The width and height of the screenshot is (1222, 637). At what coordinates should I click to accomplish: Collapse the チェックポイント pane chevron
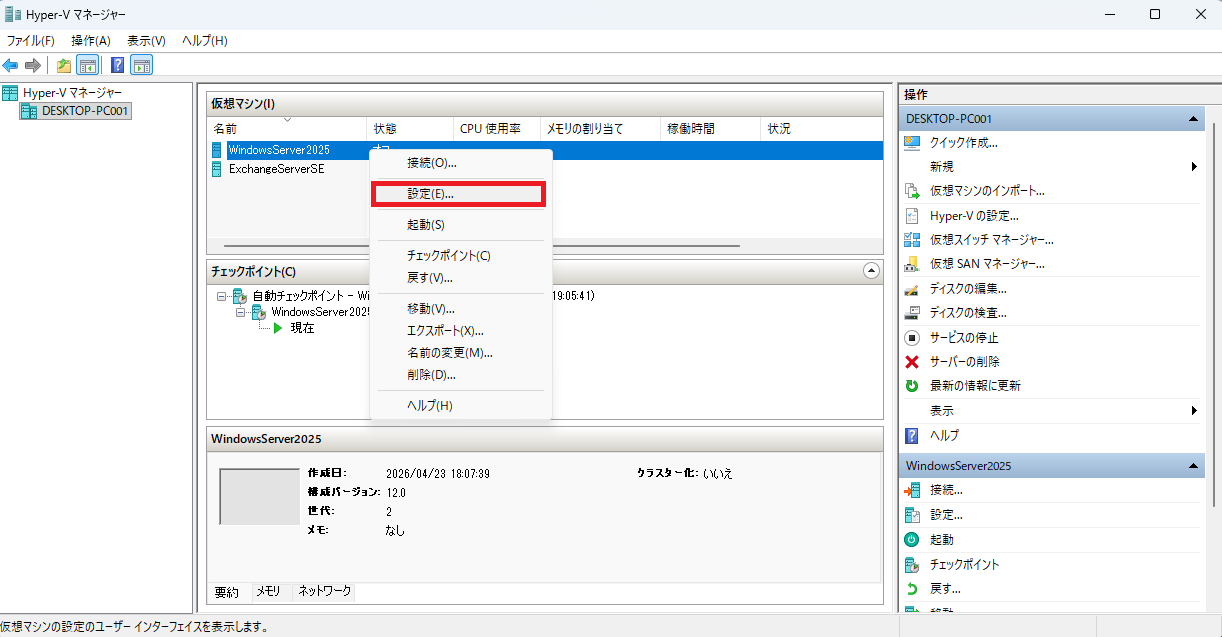click(871, 270)
